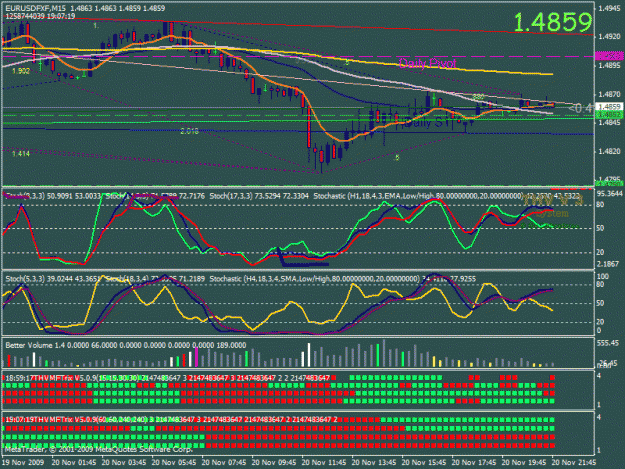The image size is (625, 469).
Task: Click the white 1.4859 current price tag on axis
Action: point(609,107)
